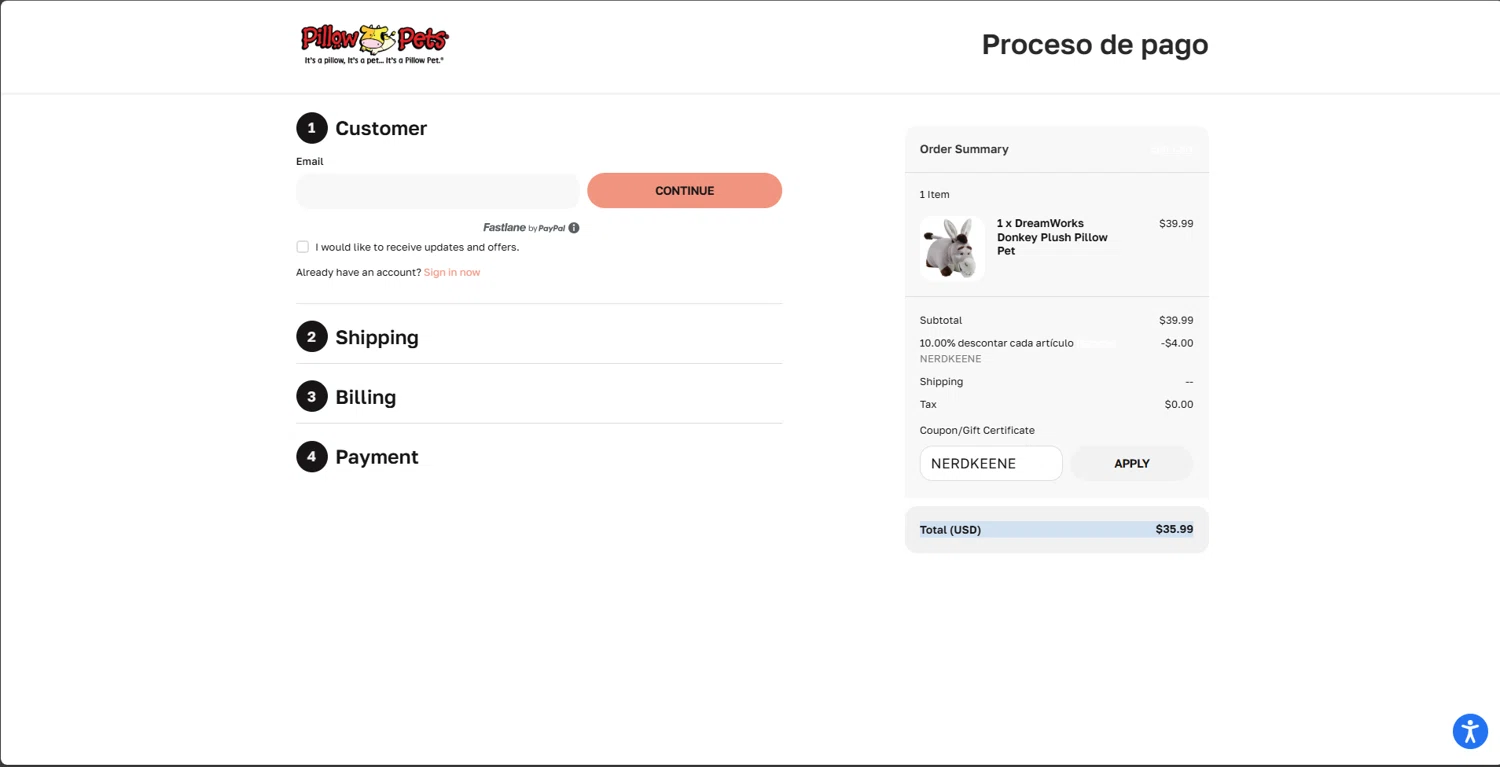Click the Fastlane by PayPal text
This screenshot has height=767, width=1500.
point(524,228)
